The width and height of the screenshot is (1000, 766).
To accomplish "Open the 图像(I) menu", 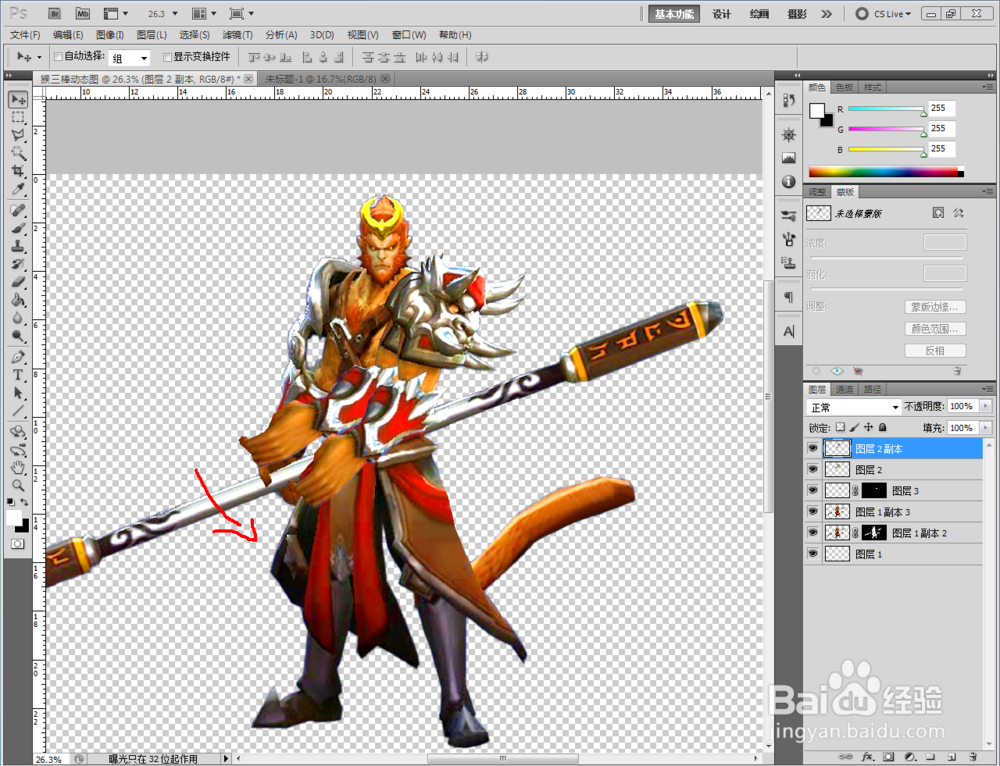I will pos(110,35).
